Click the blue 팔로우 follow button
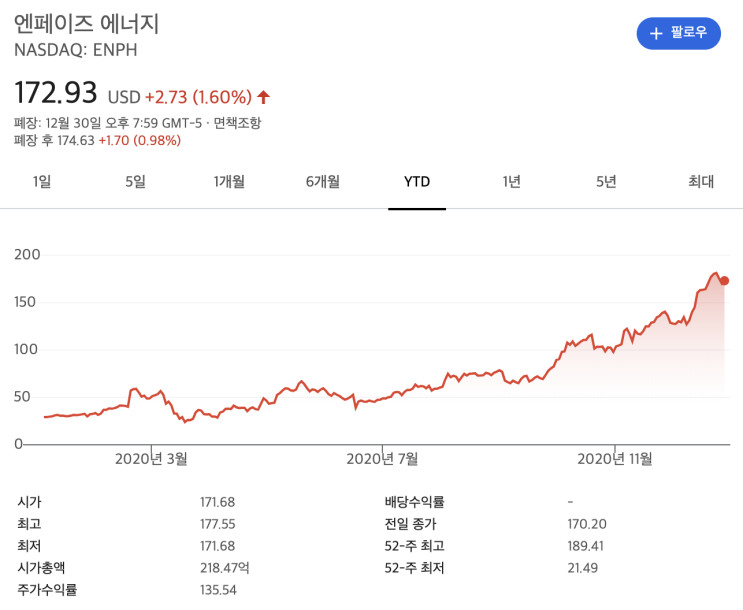 coord(678,33)
